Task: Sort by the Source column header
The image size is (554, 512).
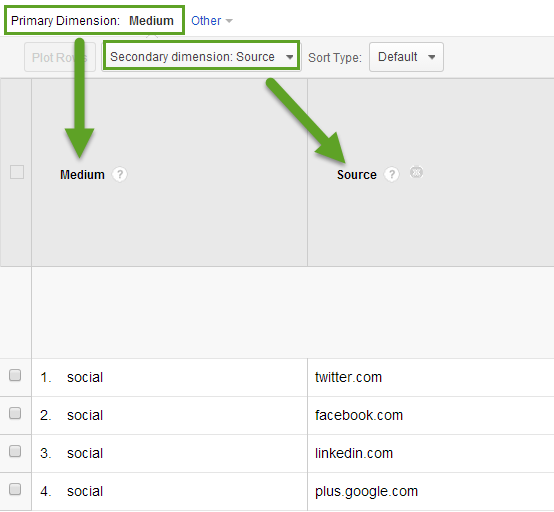Action: click(x=357, y=175)
